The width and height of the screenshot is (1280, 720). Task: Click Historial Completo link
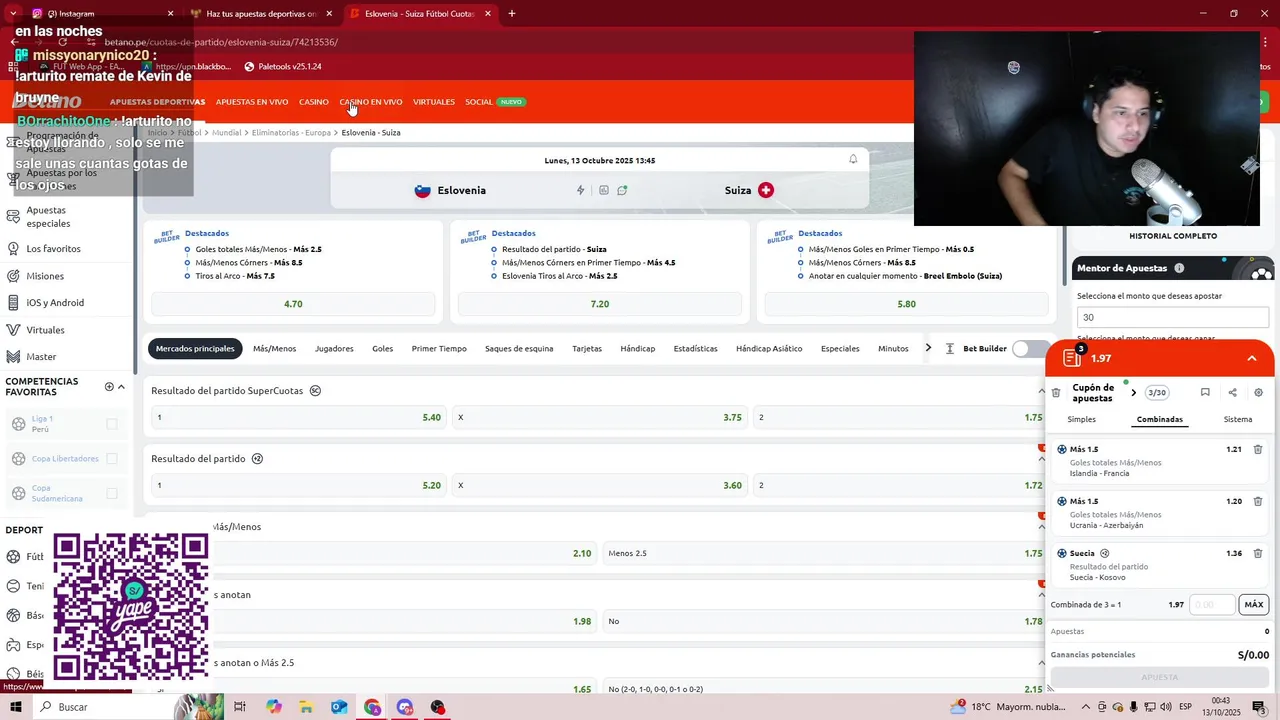1173,236
